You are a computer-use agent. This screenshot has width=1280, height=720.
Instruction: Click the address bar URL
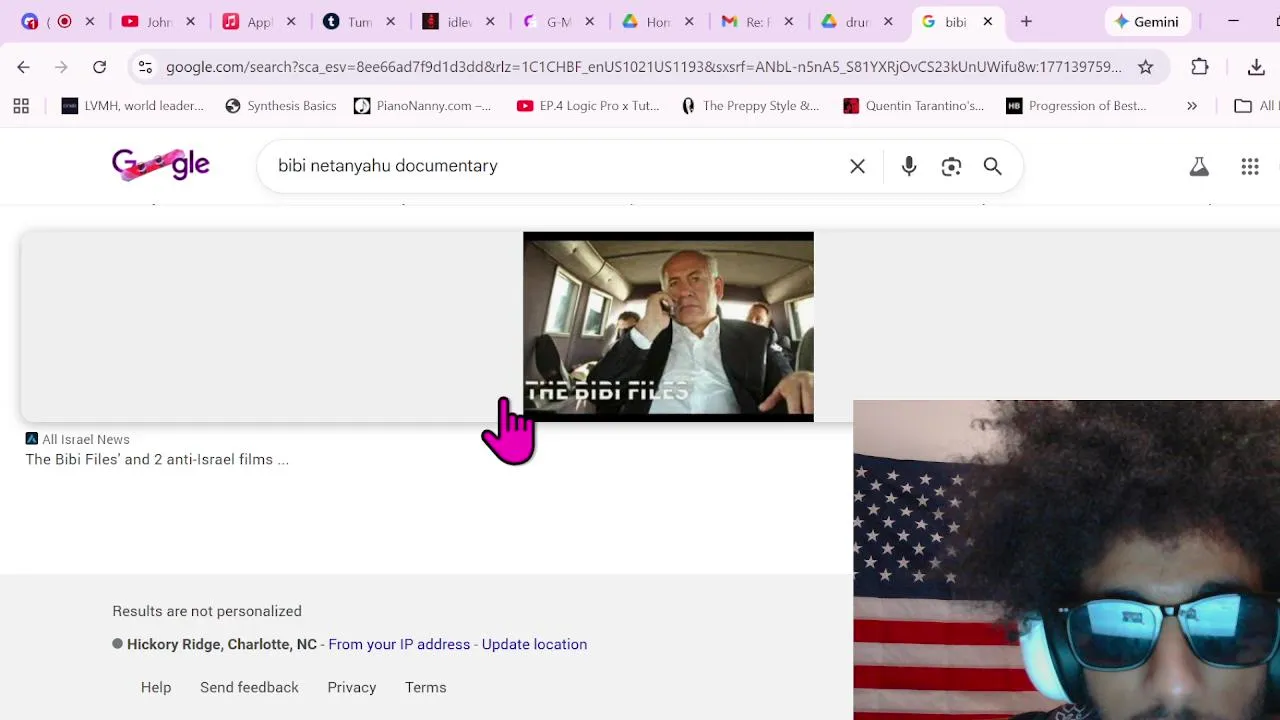644,67
